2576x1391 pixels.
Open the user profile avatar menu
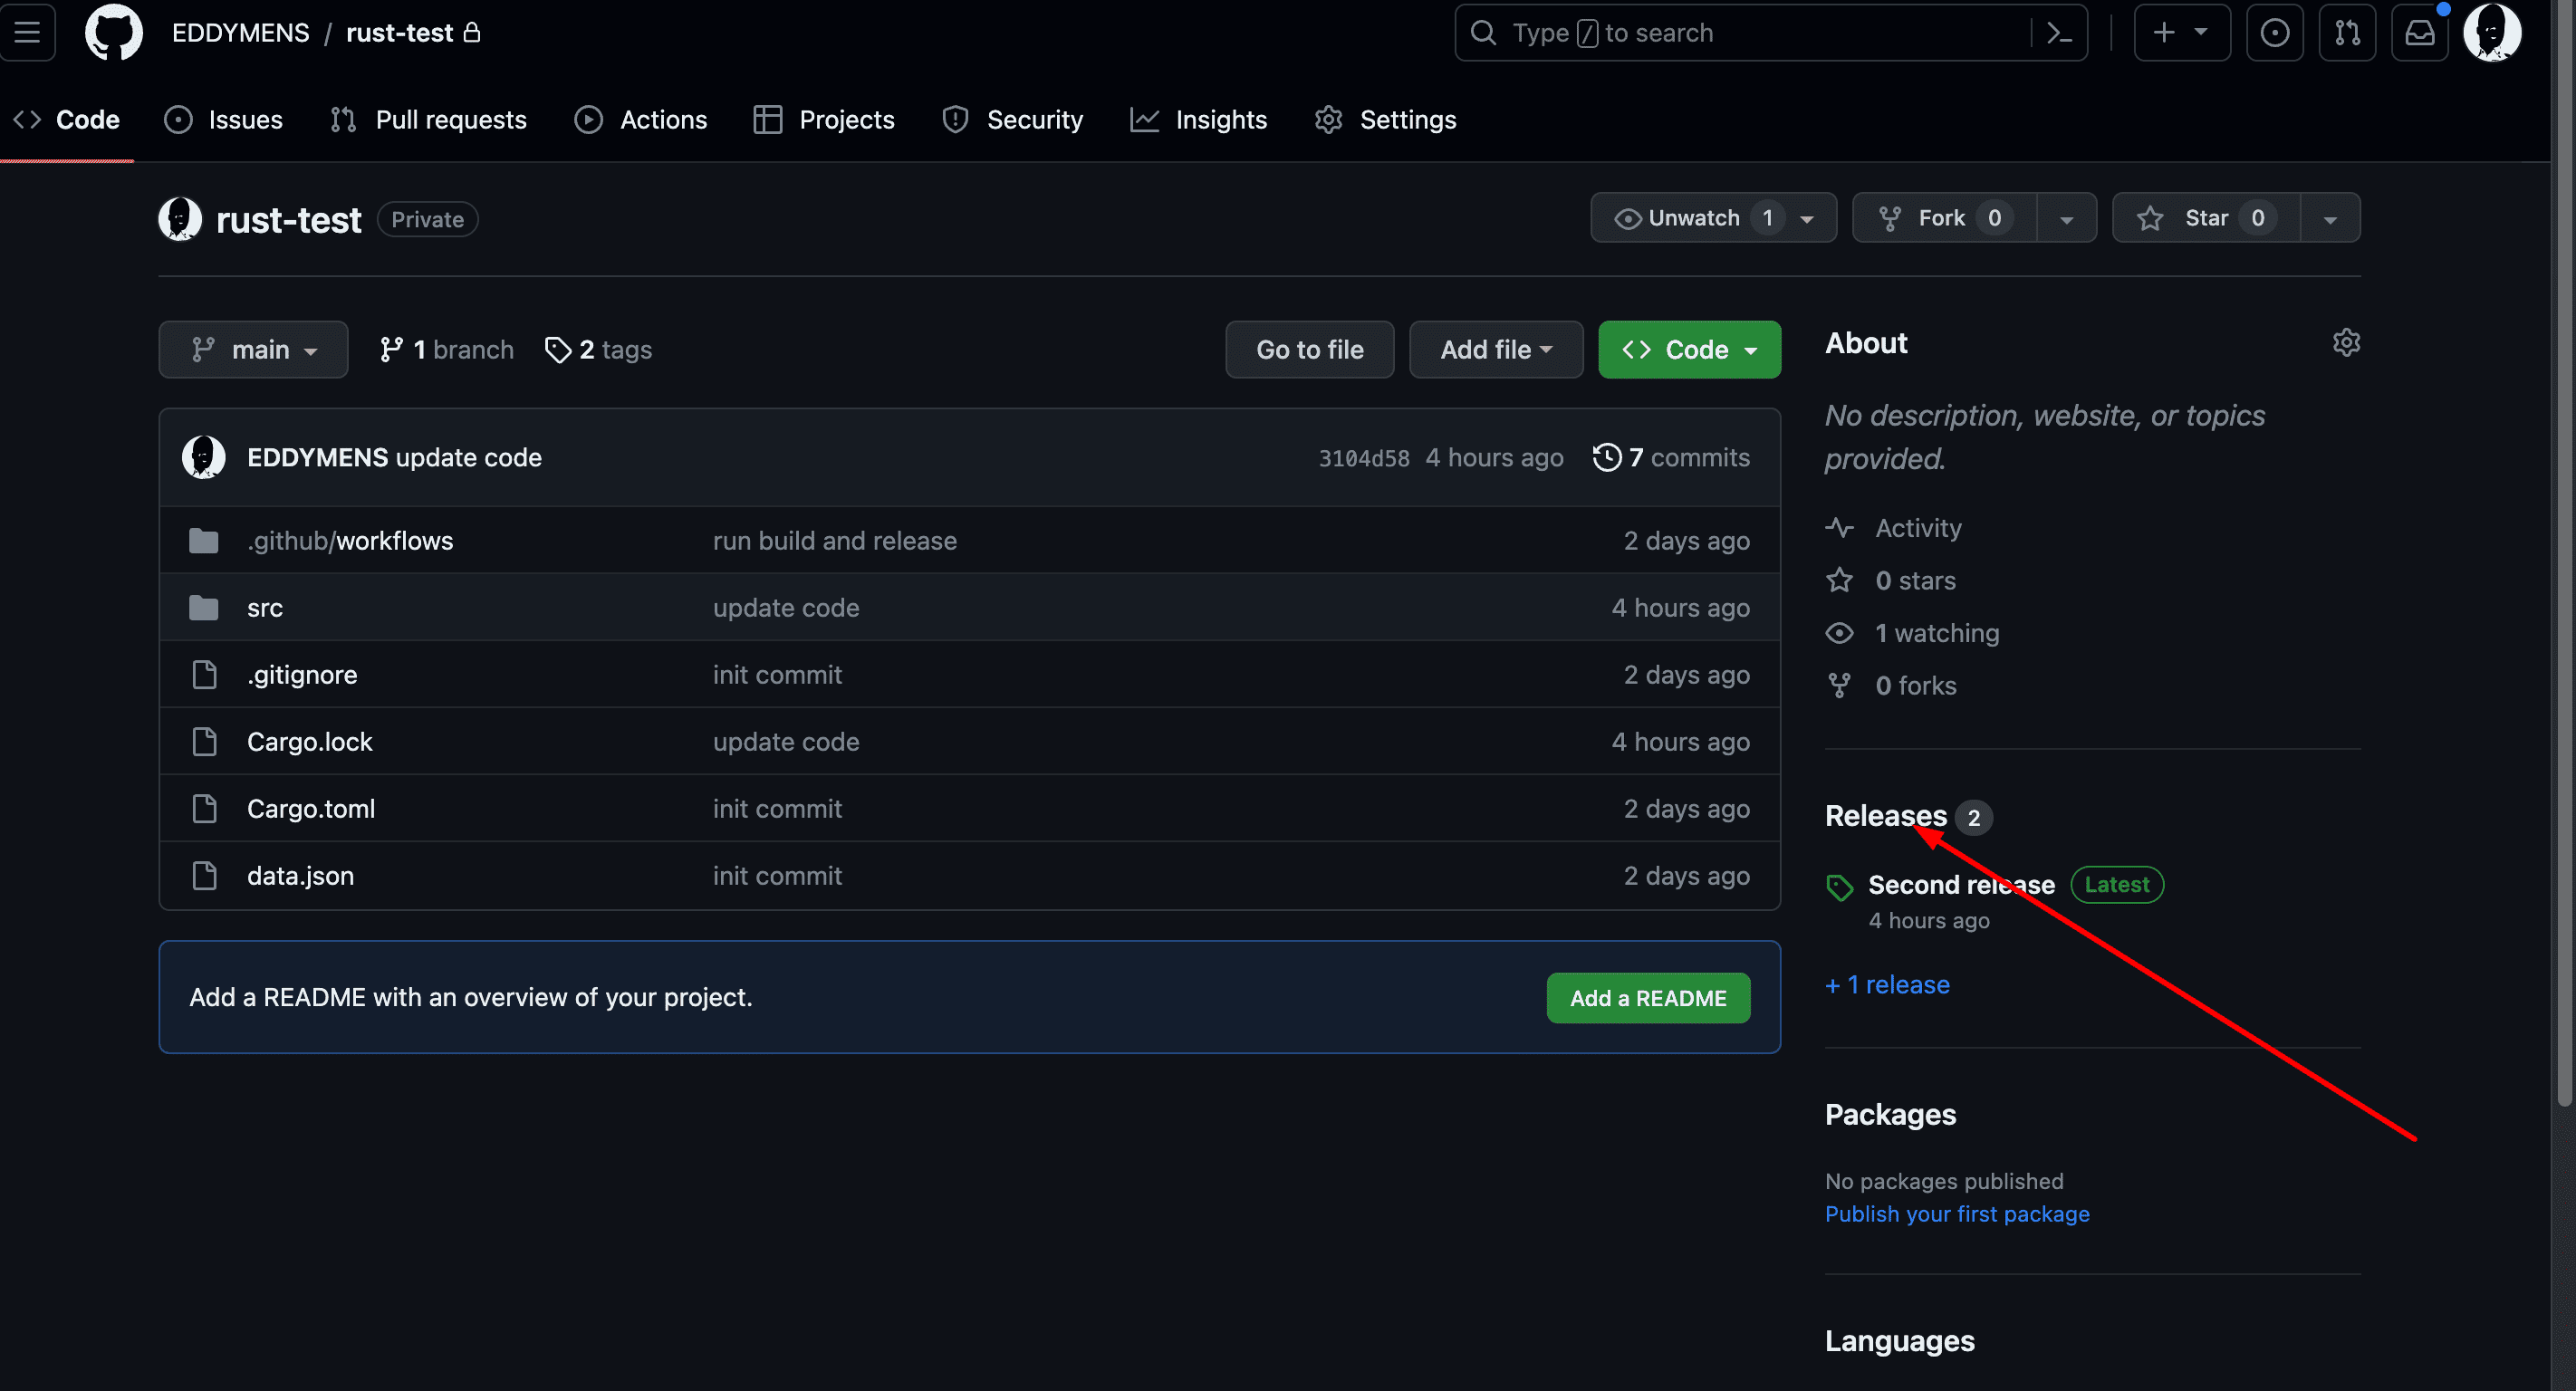tap(2491, 33)
